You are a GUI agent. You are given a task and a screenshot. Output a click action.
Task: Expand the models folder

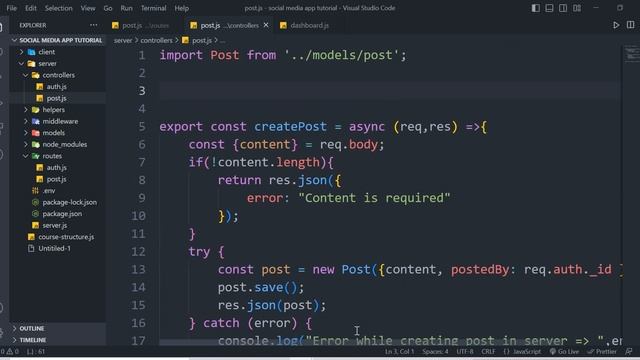[x=57, y=133]
